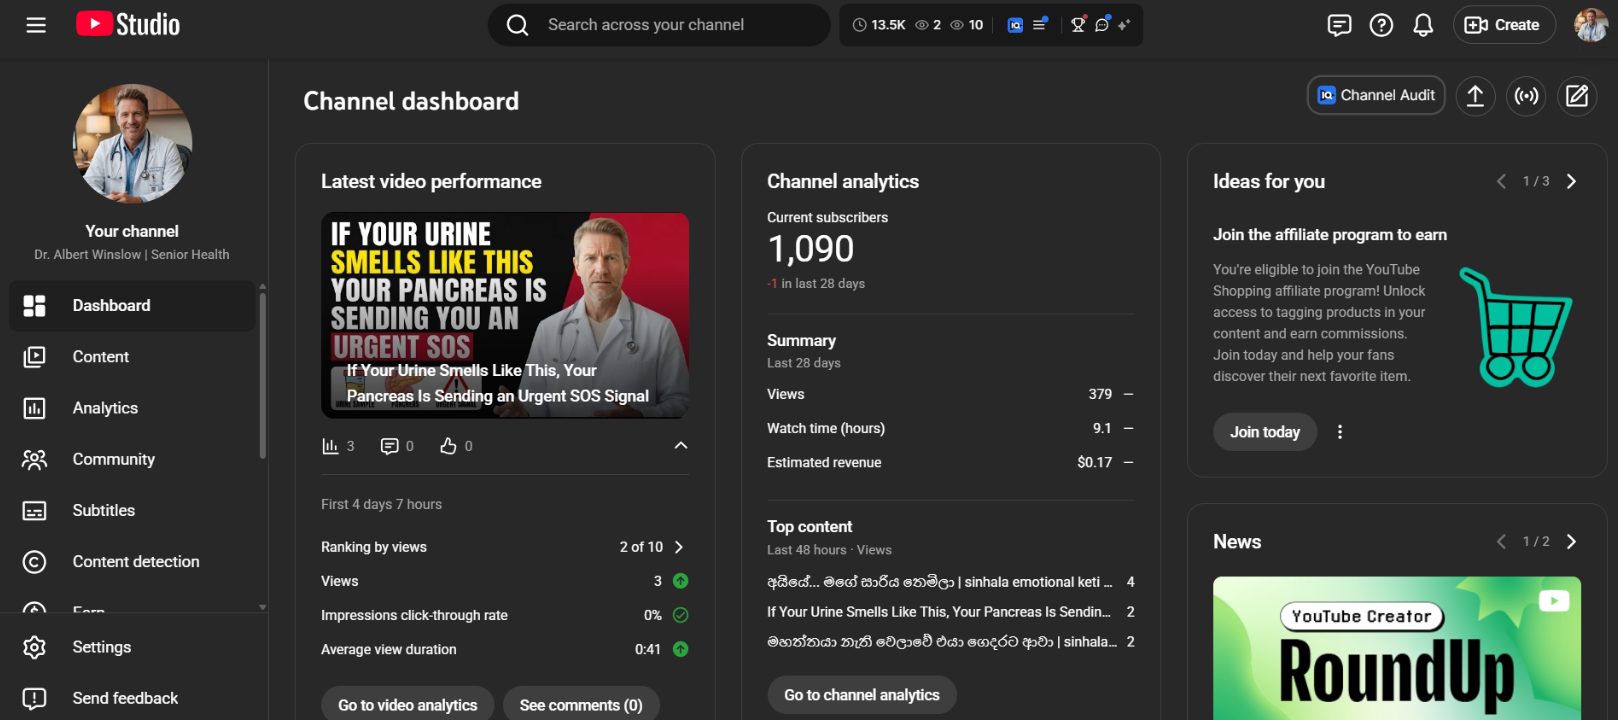Click See comments (0) button
The image size is (1618, 720).
click(x=581, y=705)
